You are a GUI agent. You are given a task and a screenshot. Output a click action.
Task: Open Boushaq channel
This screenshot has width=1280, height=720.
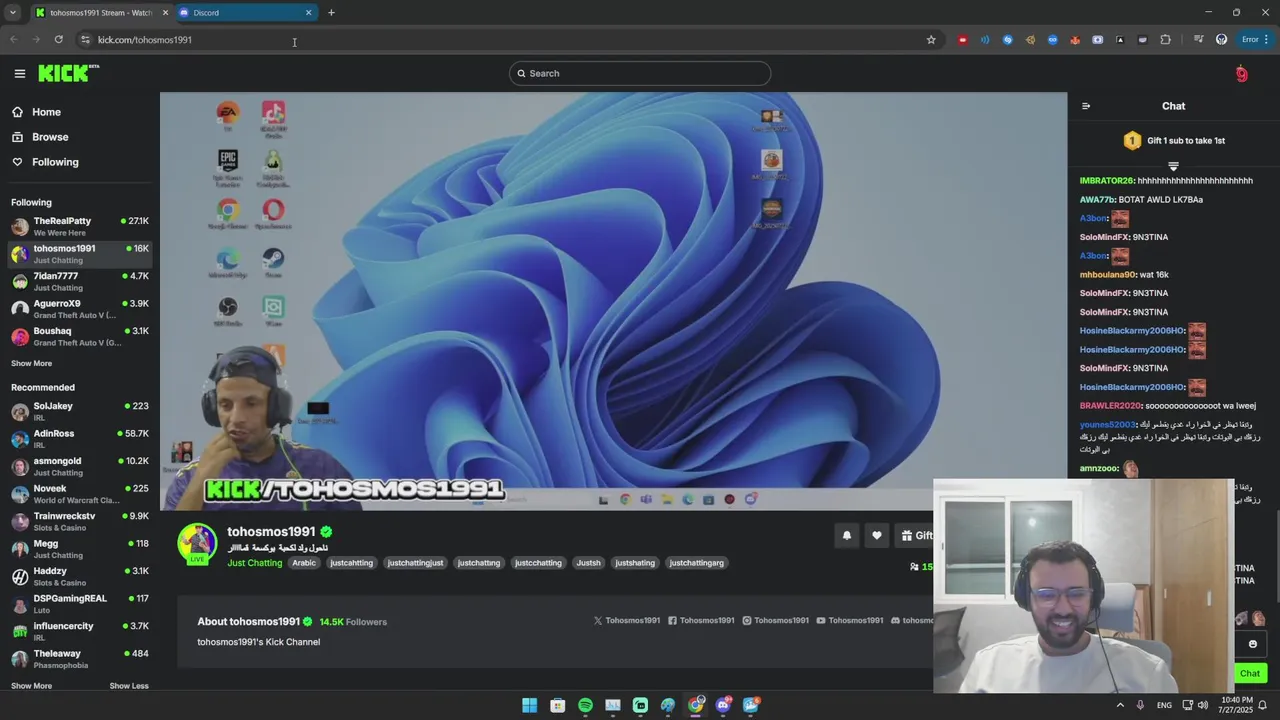click(80, 336)
